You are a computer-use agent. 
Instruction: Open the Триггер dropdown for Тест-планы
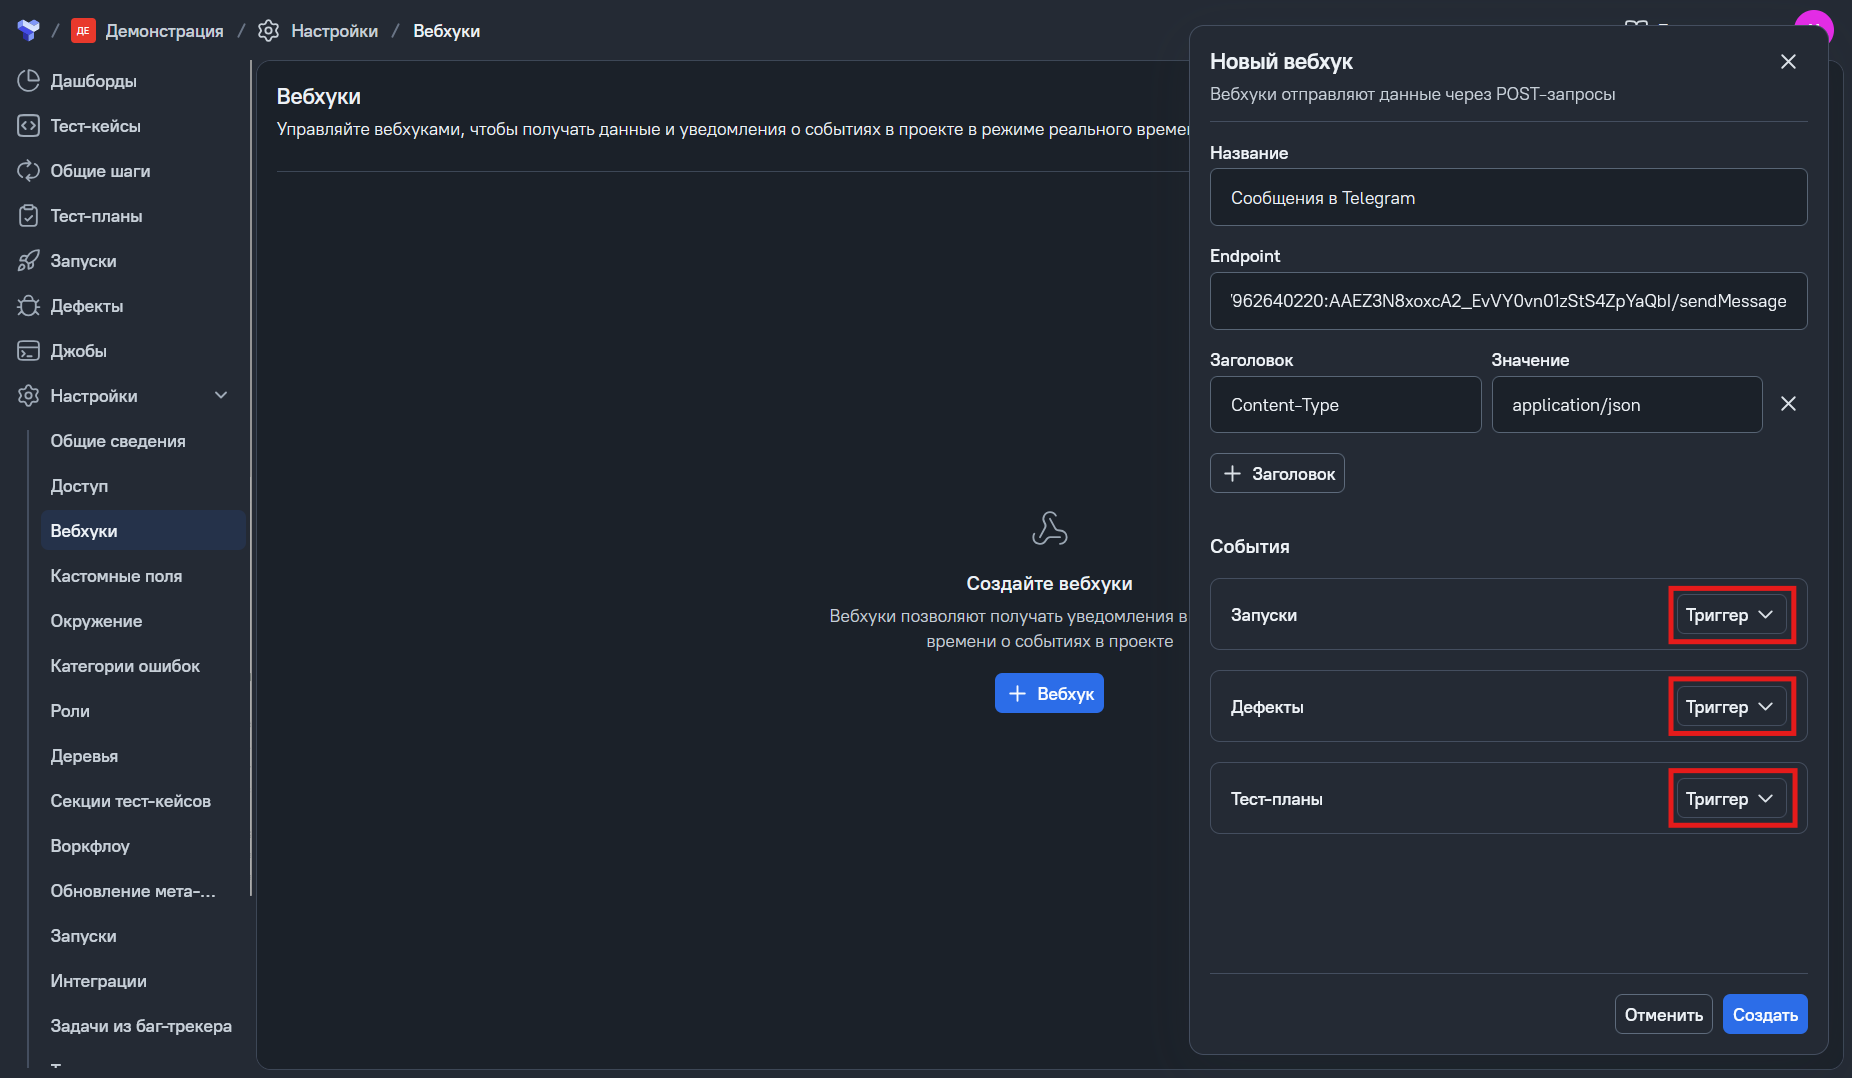point(1730,799)
